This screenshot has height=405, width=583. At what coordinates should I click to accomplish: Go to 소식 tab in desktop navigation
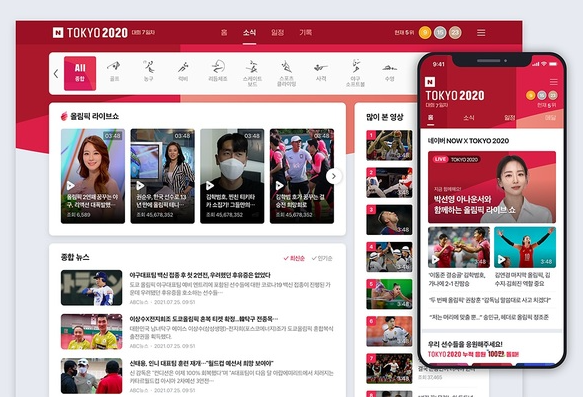[249, 33]
